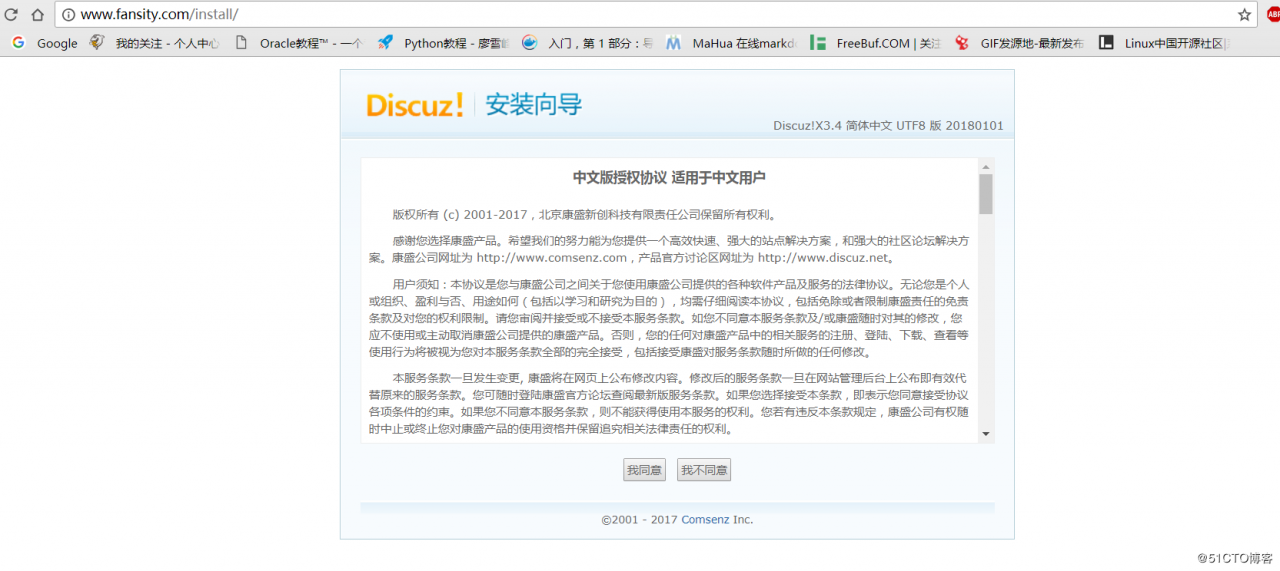This screenshot has height=571, width=1280.
Task: Go to the browser home page icon
Action: click(37, 14)
